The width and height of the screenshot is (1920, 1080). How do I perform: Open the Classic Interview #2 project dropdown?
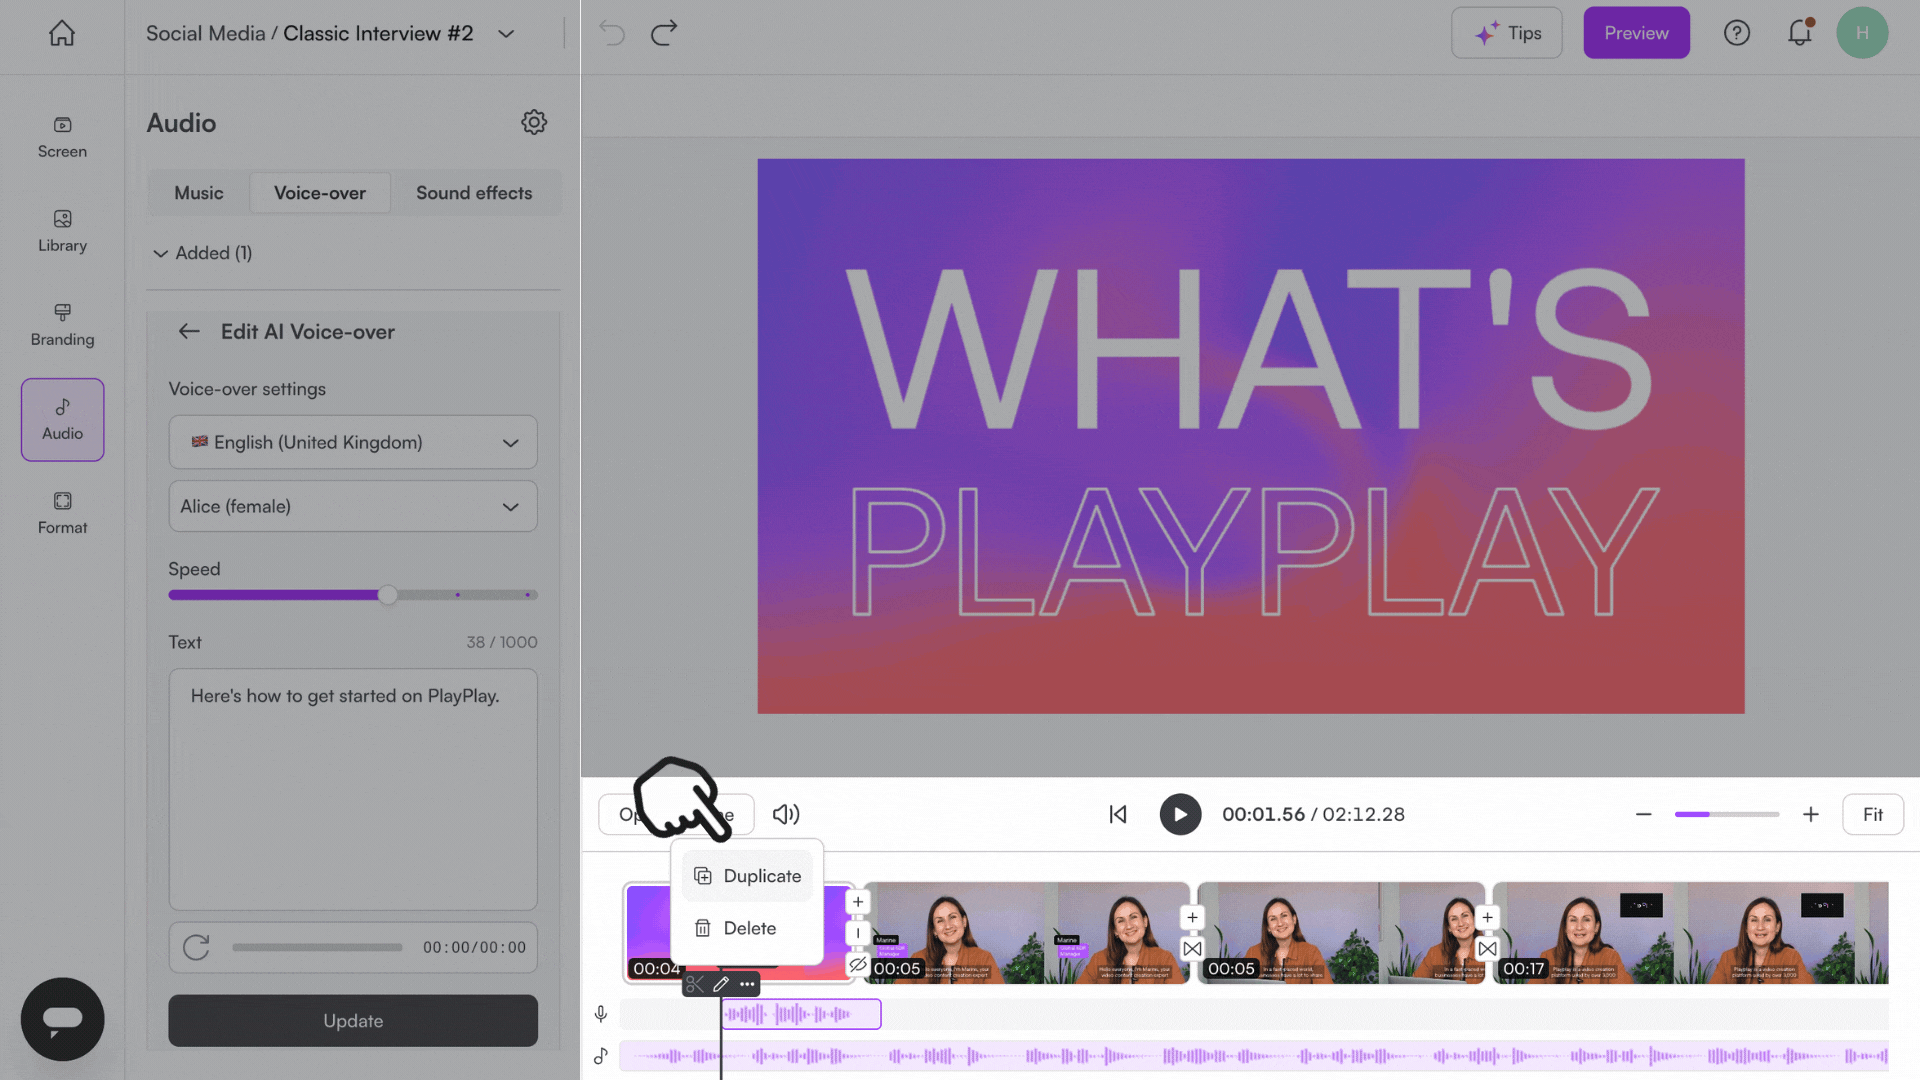tap(505, 33)
